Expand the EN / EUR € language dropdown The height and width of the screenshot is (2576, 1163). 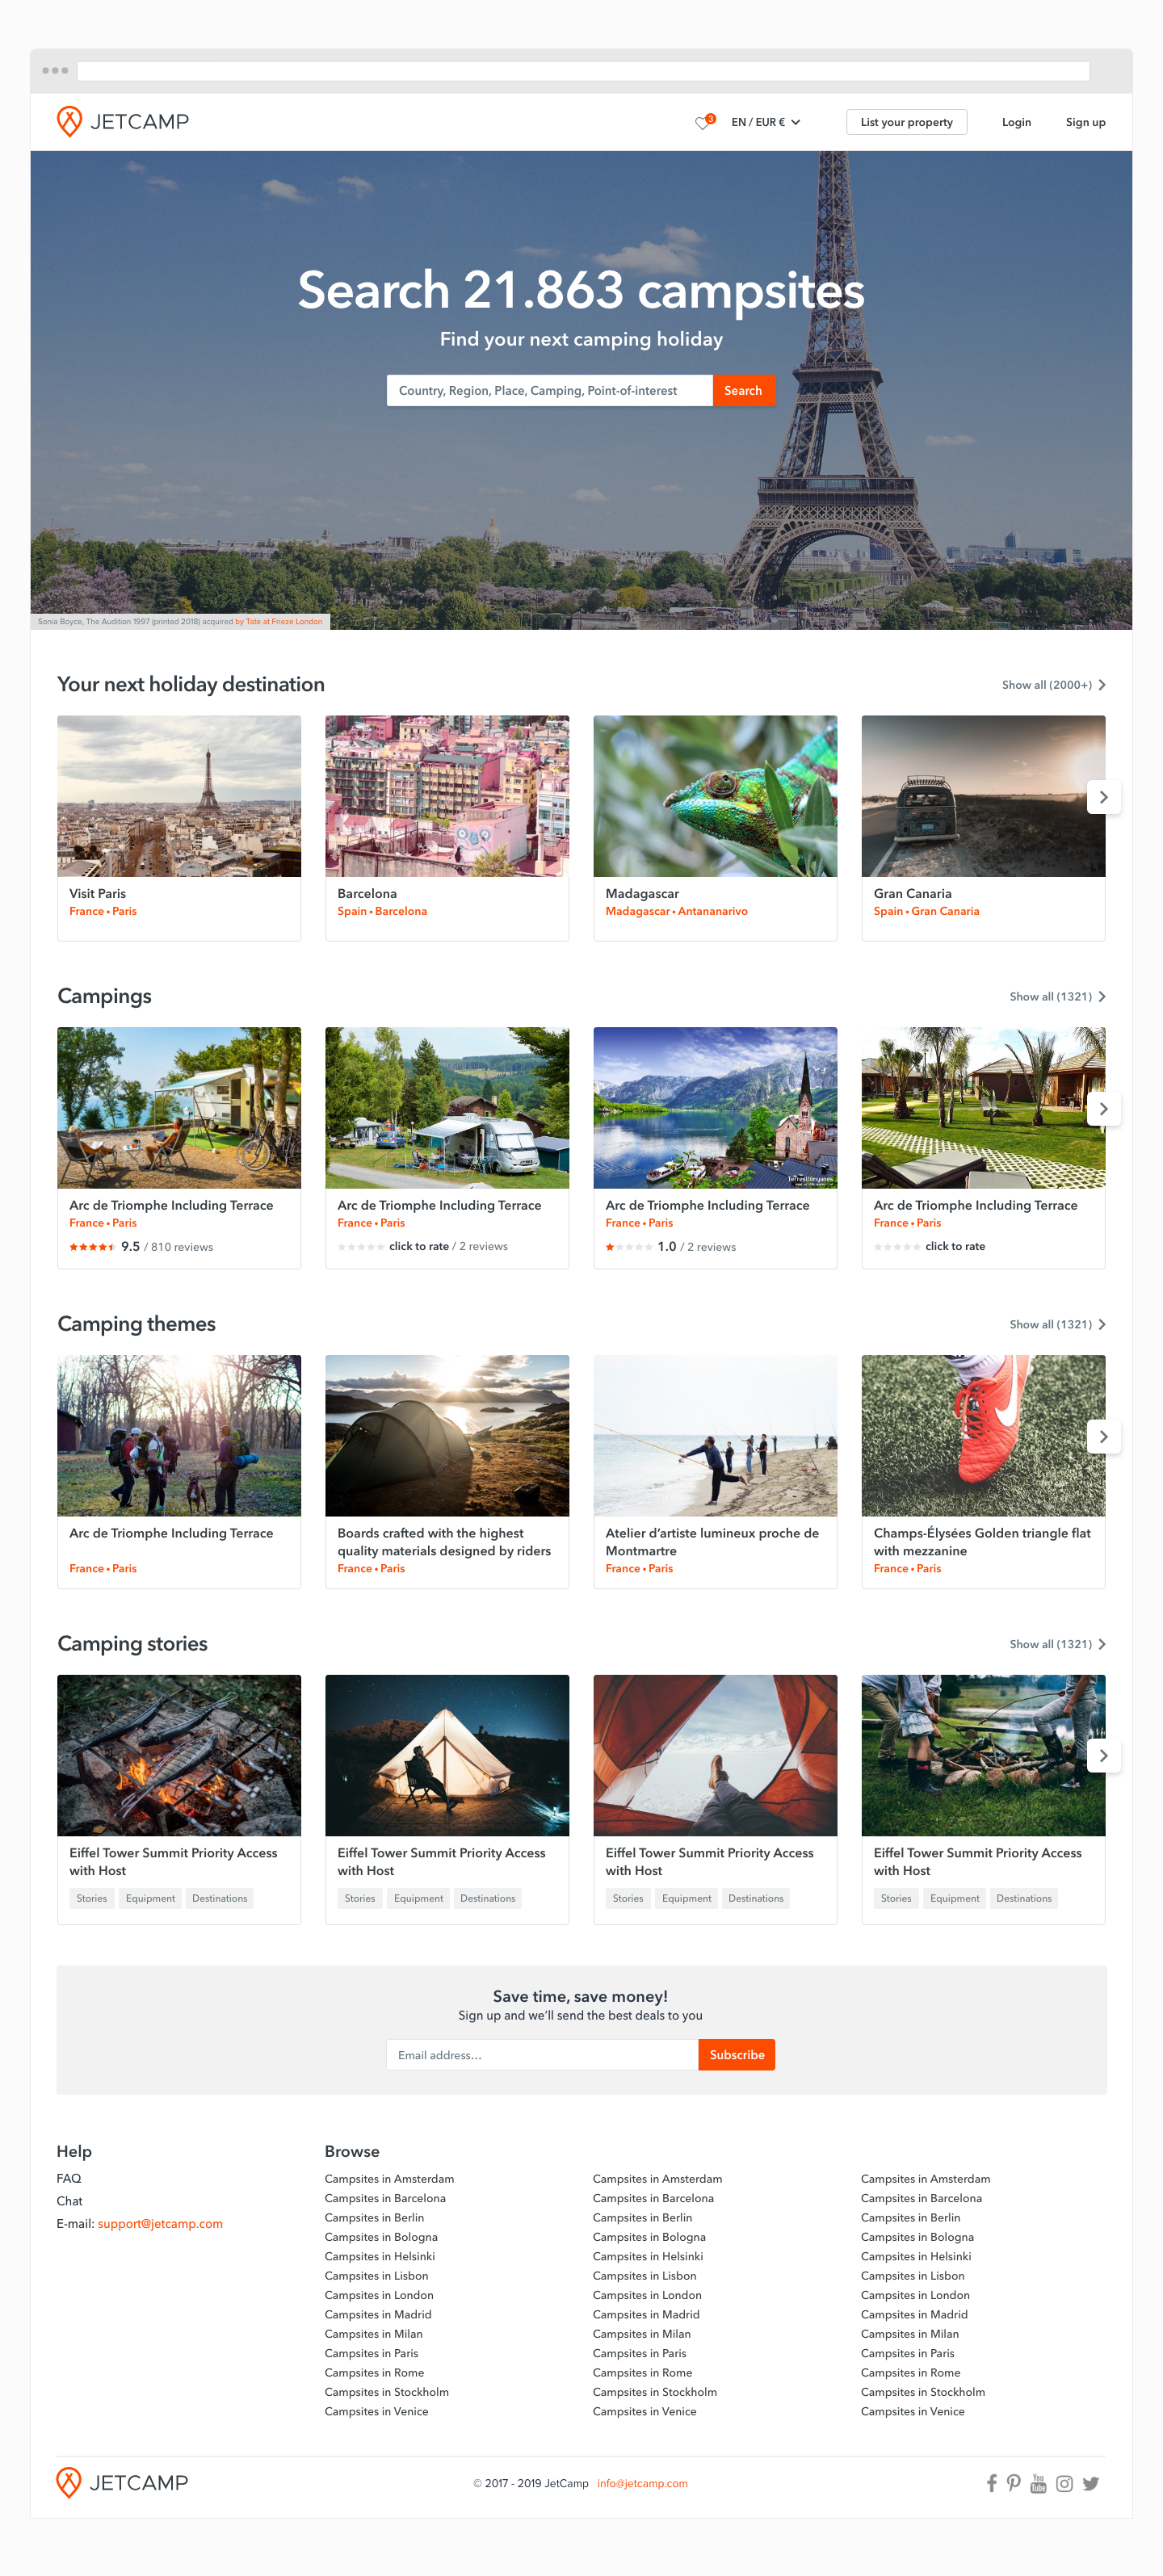point(766,122)
